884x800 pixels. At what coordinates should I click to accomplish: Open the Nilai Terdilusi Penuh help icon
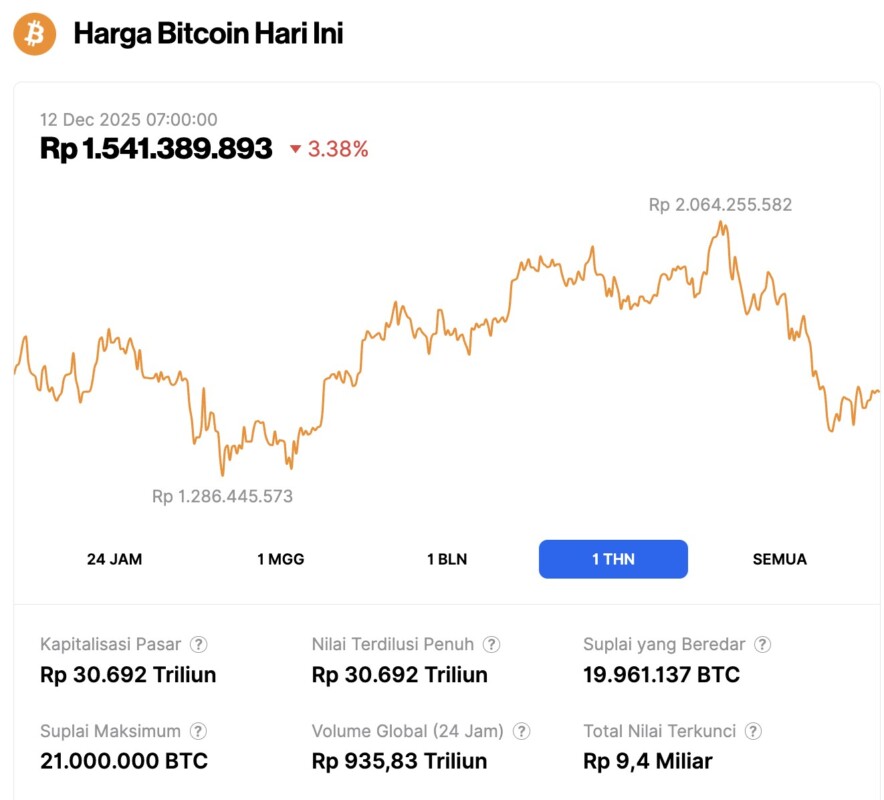point(490,644)
